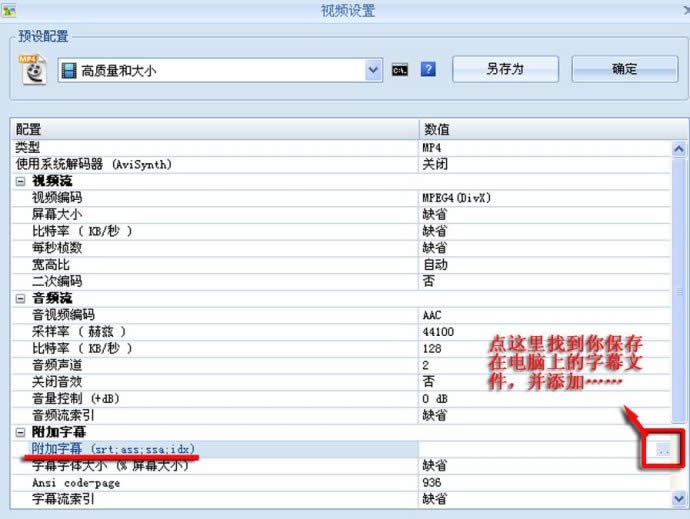Click the MP4 file format icon
Image resolution: width=690 pixels, height=519 pixels.
[x=35, y=69]
